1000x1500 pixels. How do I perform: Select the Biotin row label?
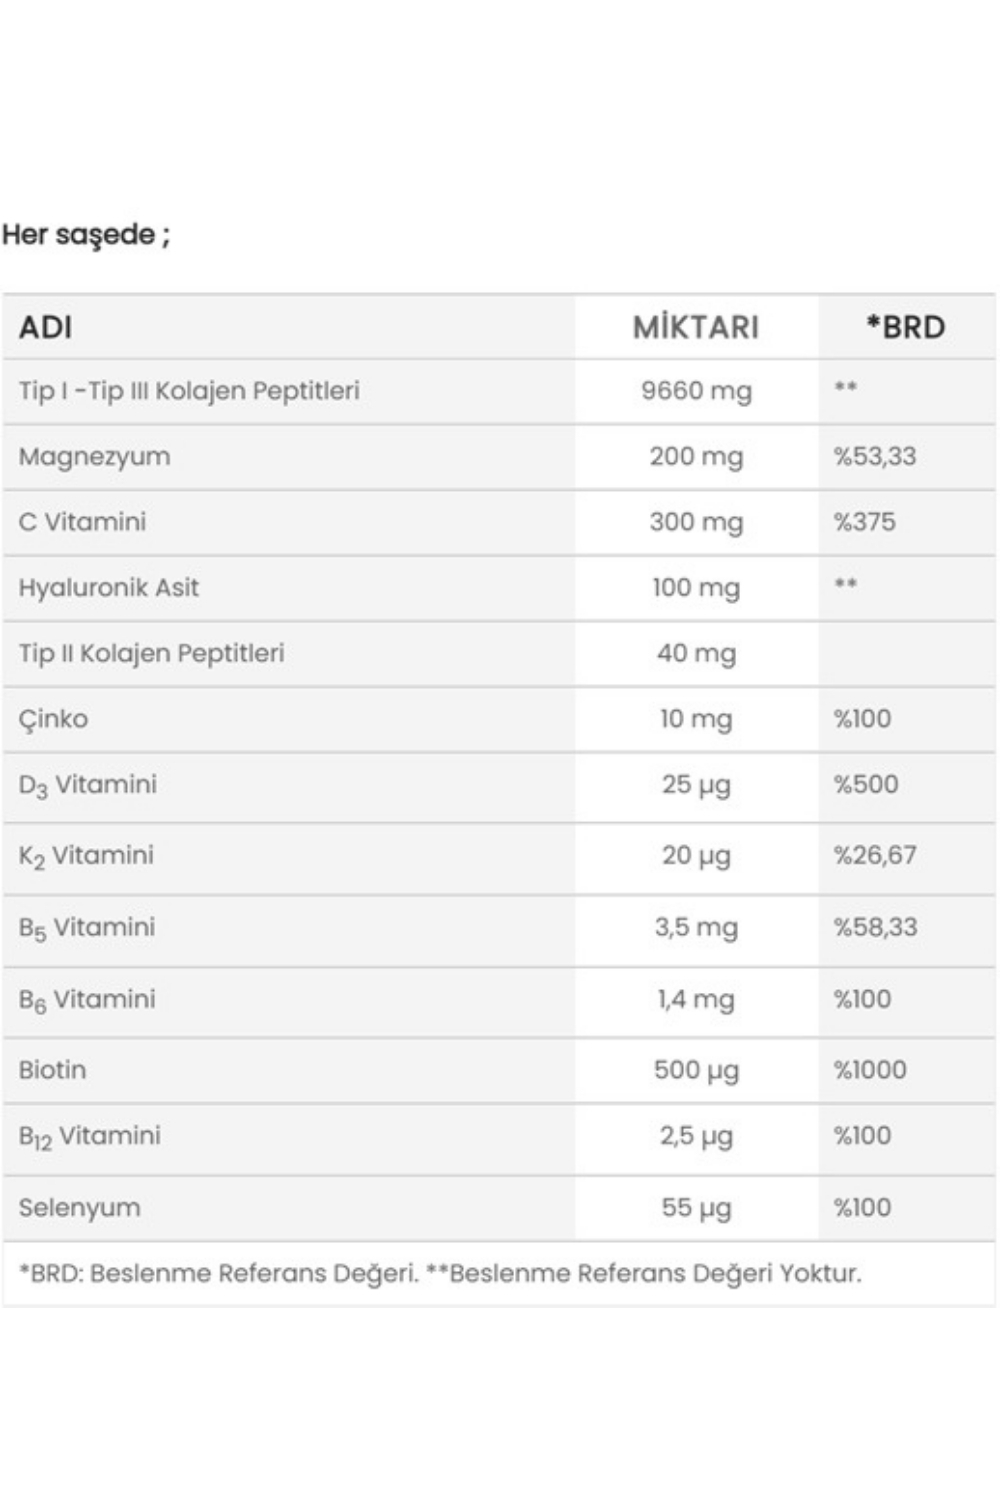tap(53, 1070)
